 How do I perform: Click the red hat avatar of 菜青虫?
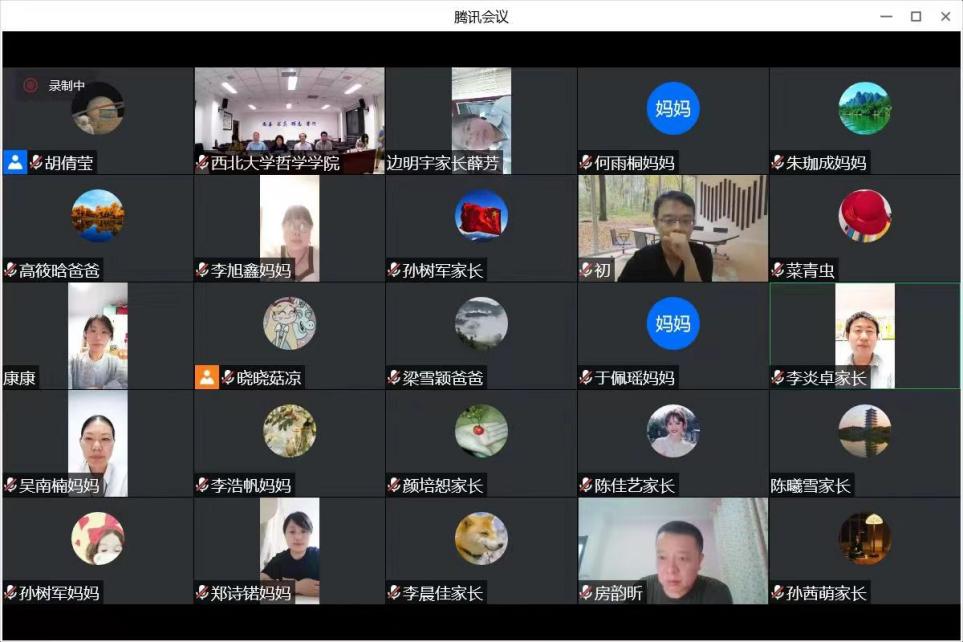(864, 215)
